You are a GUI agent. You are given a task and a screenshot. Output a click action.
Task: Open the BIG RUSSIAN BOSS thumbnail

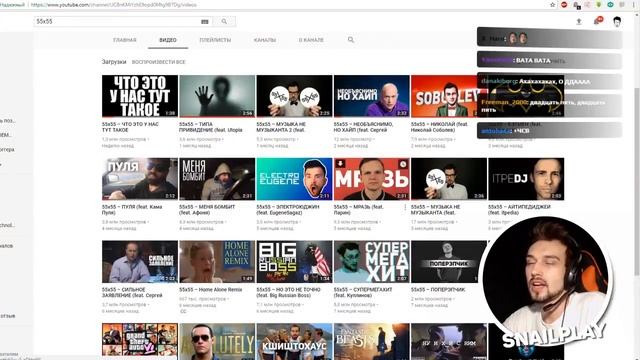click(294, 262)
